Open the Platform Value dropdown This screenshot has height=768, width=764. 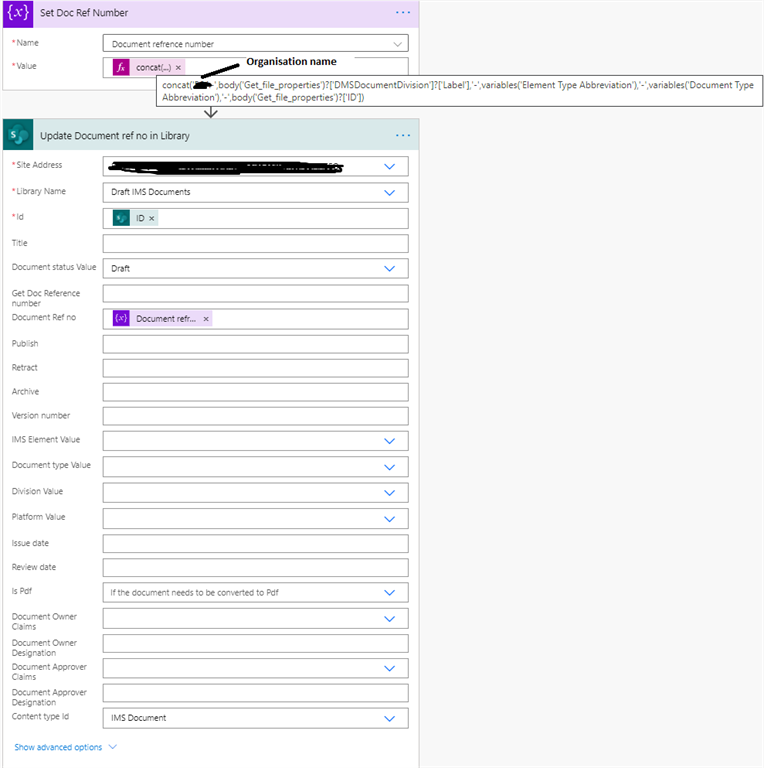(x=389, y=519)
